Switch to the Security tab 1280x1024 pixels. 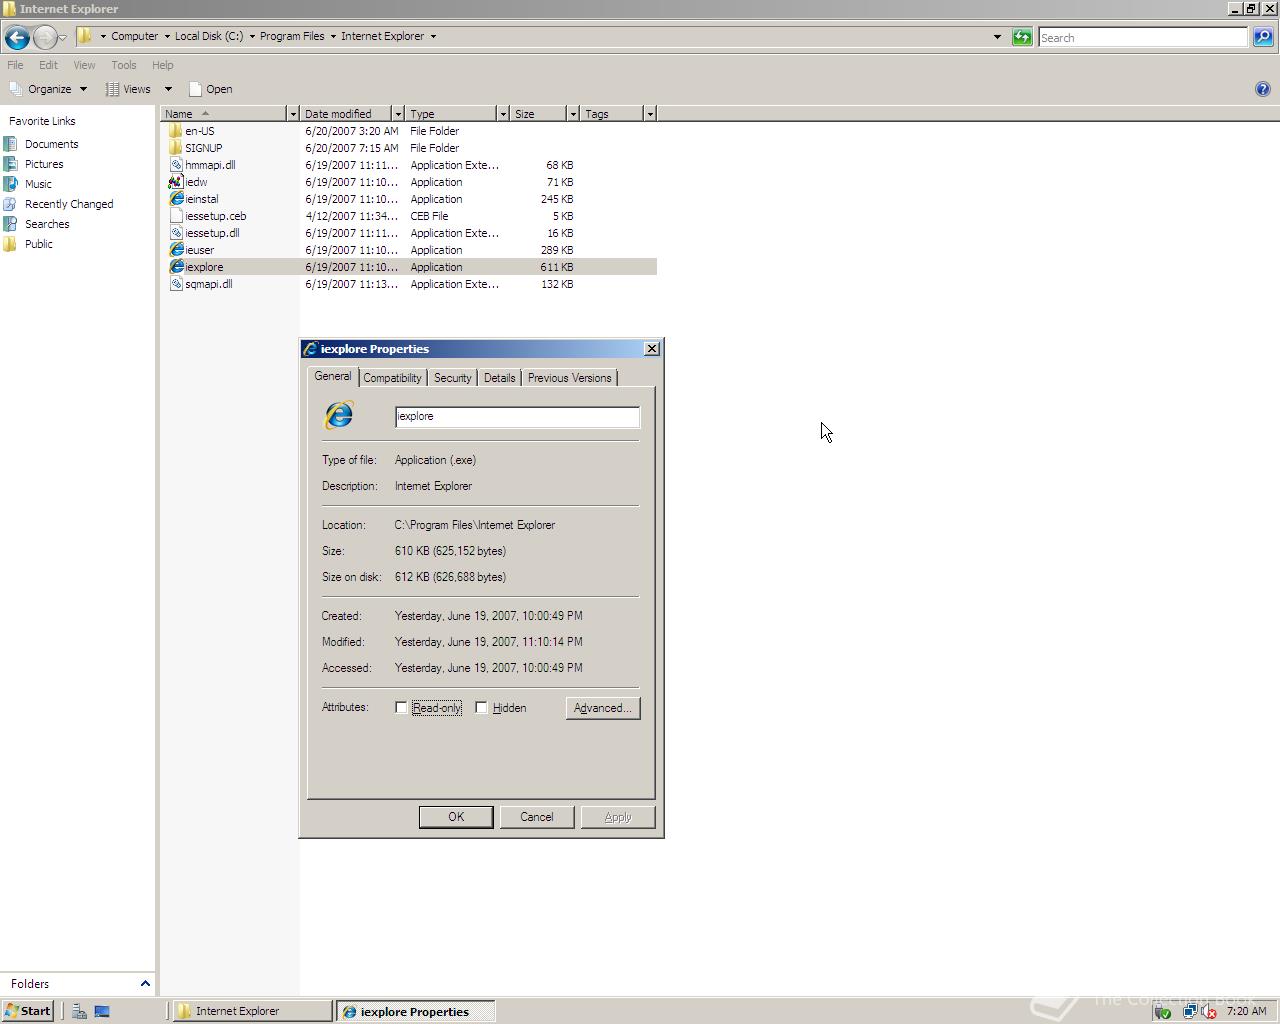tap(452, 378)
